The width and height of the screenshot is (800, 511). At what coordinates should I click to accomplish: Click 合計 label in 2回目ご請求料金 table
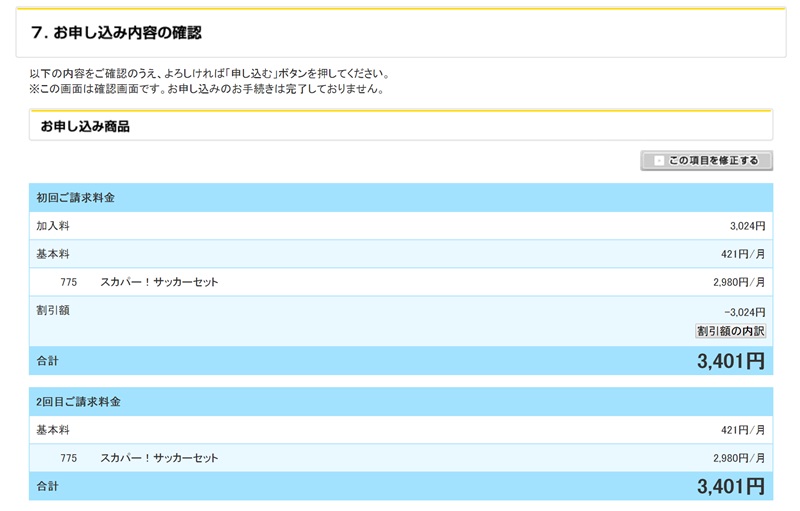pyautogui.click(x=47, y=486)
